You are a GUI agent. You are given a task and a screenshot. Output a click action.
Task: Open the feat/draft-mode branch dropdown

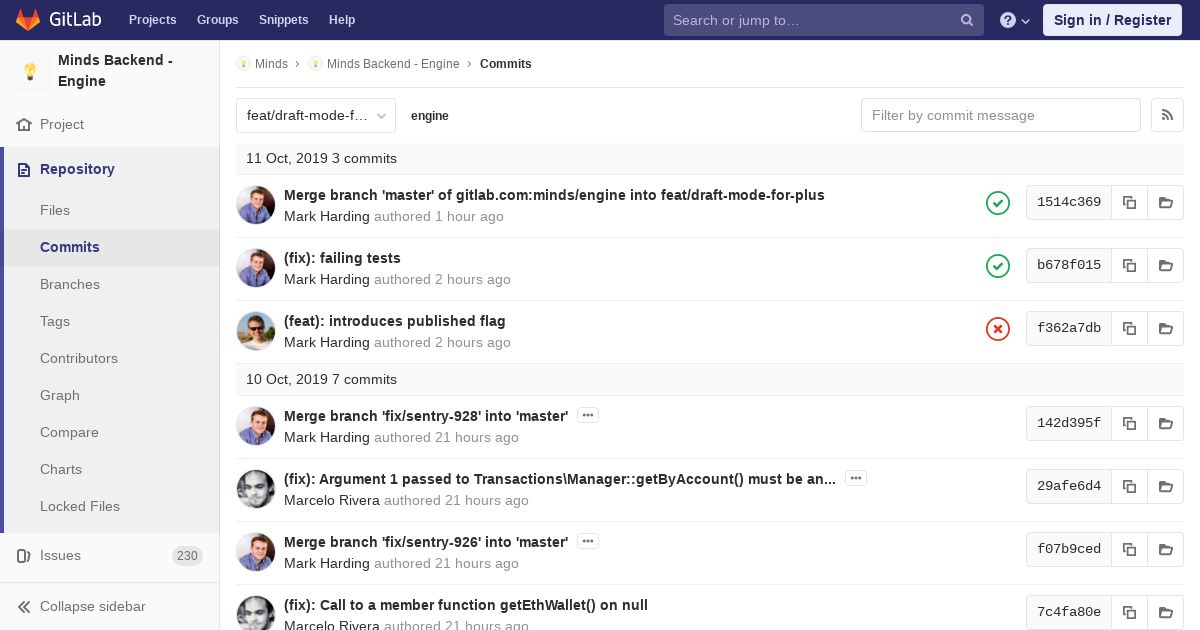[x=316, y=115]
